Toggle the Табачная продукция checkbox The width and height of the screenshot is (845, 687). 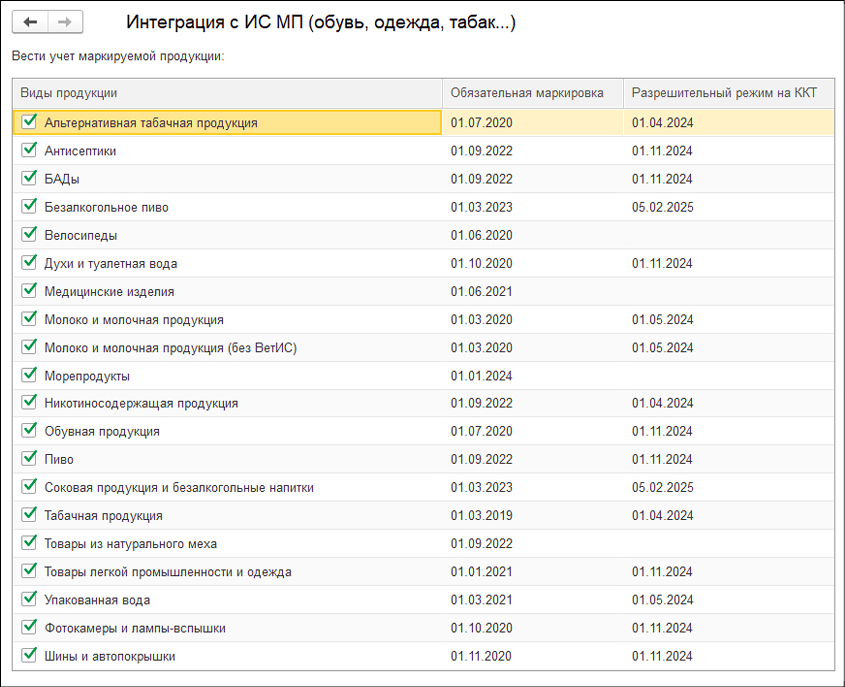click(29, 515)
